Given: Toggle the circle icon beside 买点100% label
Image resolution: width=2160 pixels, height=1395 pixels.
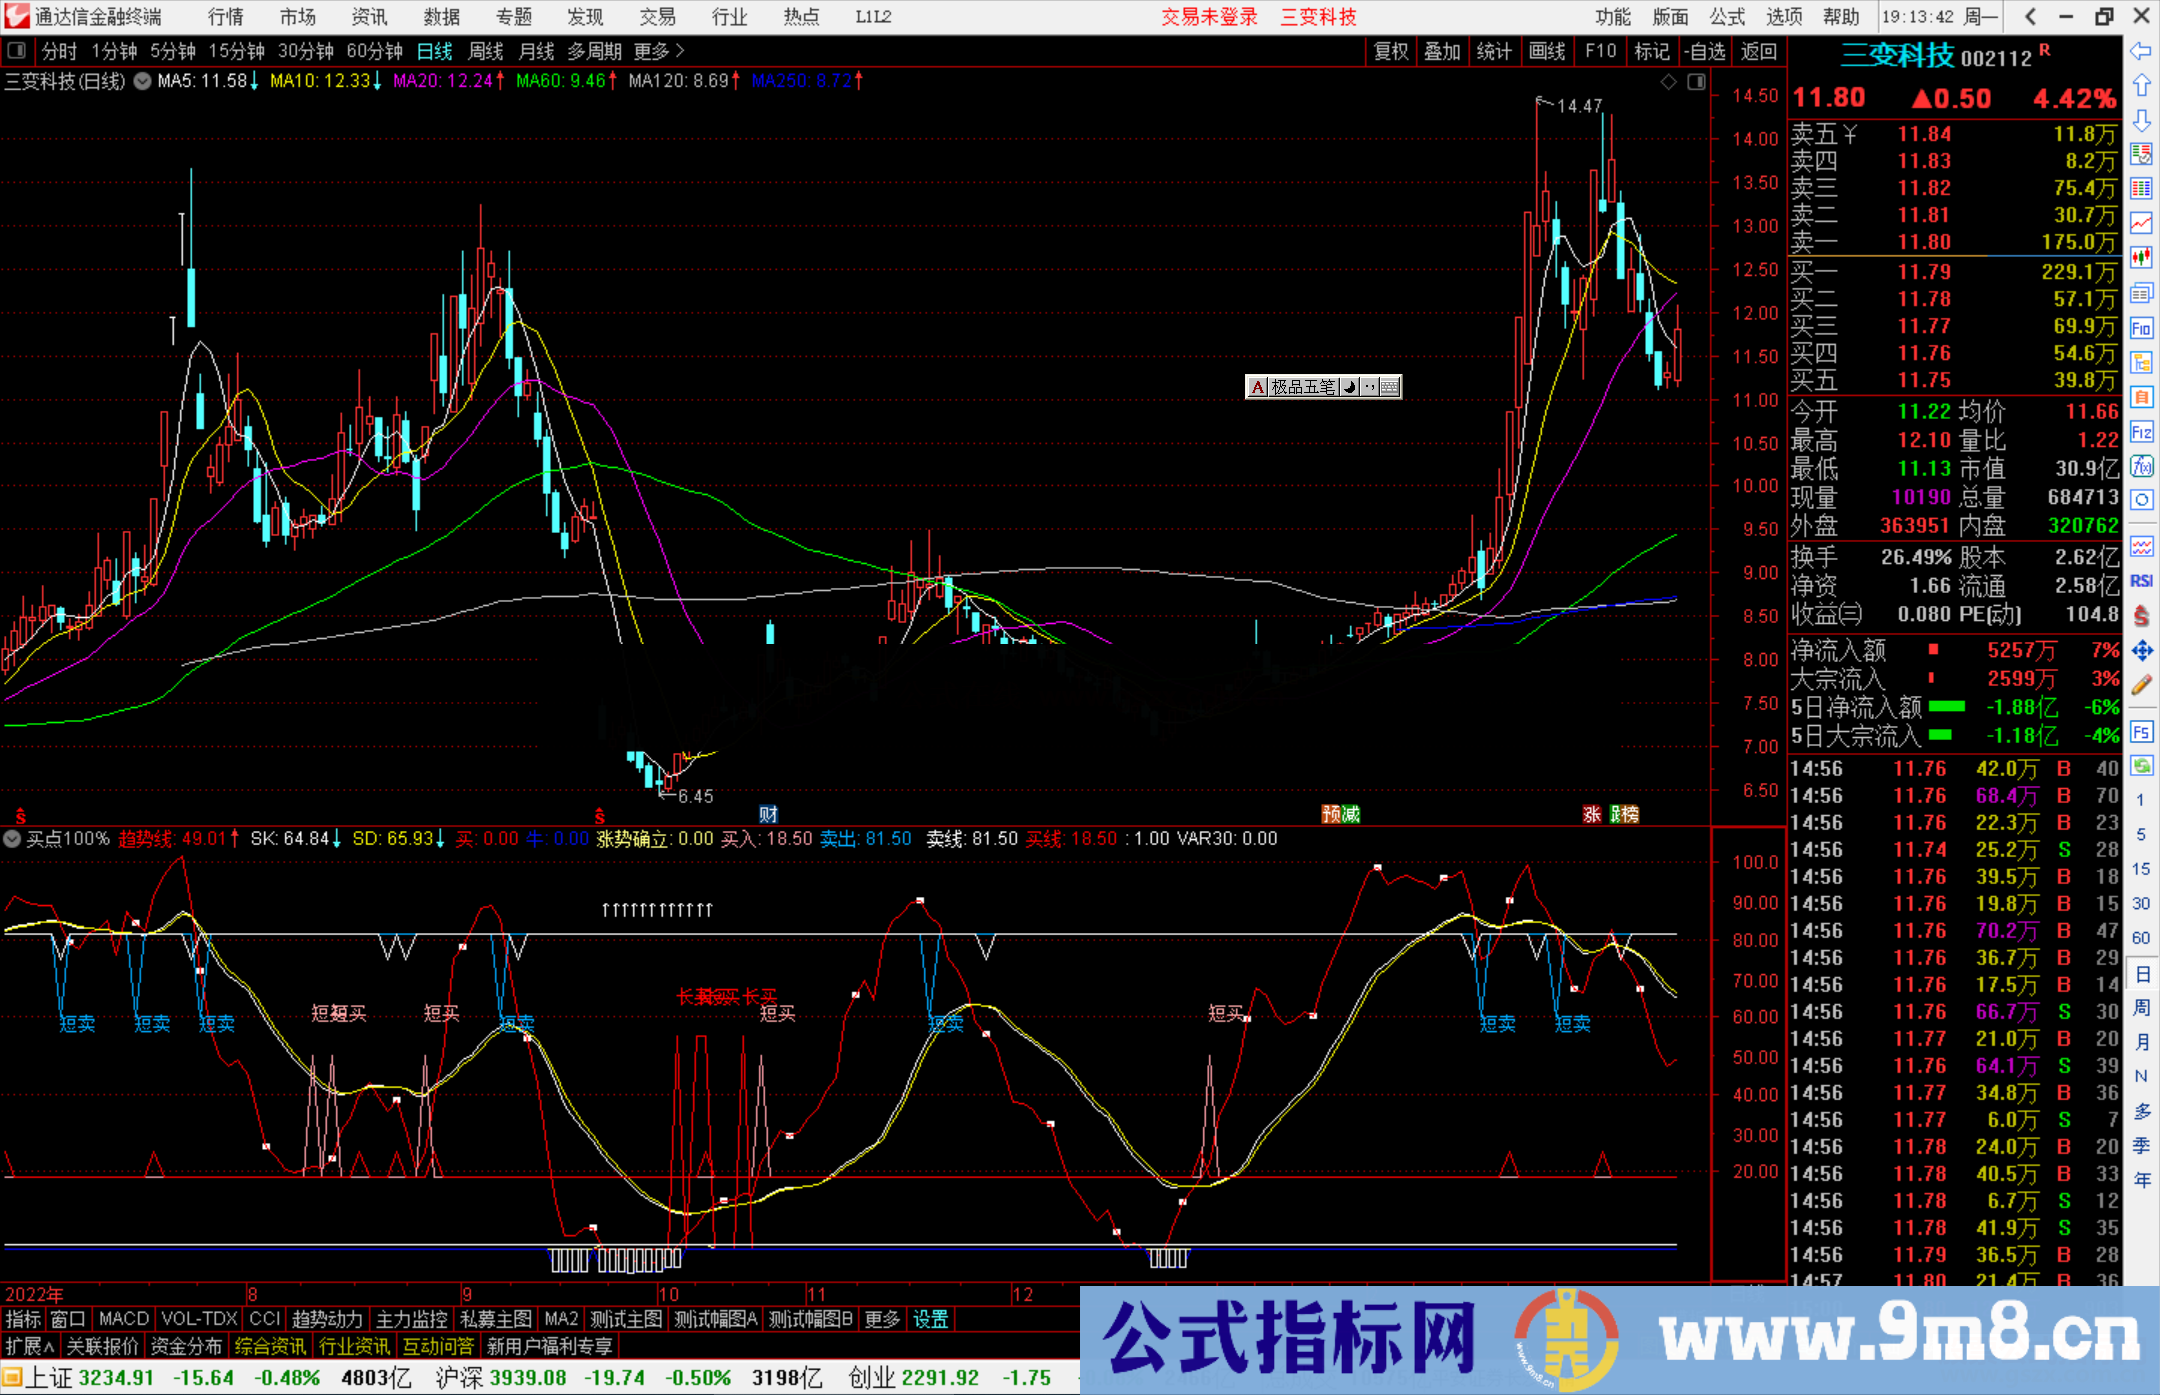Looking at the screenshot, I should pyautogui.click(x=12, y=839).
